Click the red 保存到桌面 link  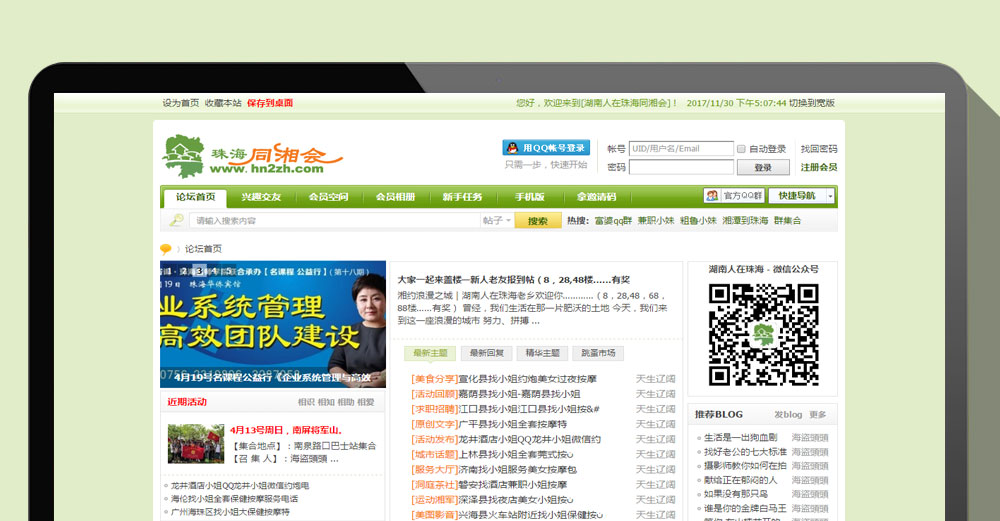tap(270, 103)
